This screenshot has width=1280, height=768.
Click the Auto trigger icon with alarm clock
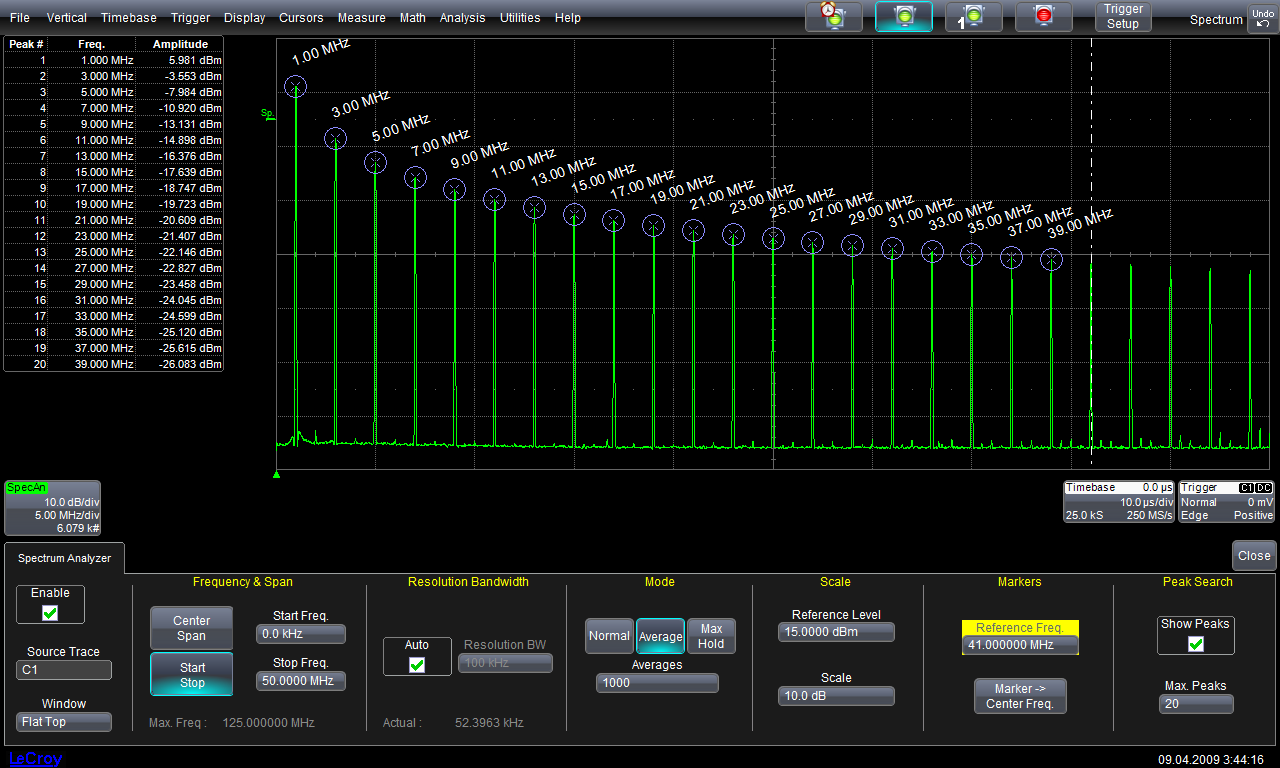click(833, 17)
